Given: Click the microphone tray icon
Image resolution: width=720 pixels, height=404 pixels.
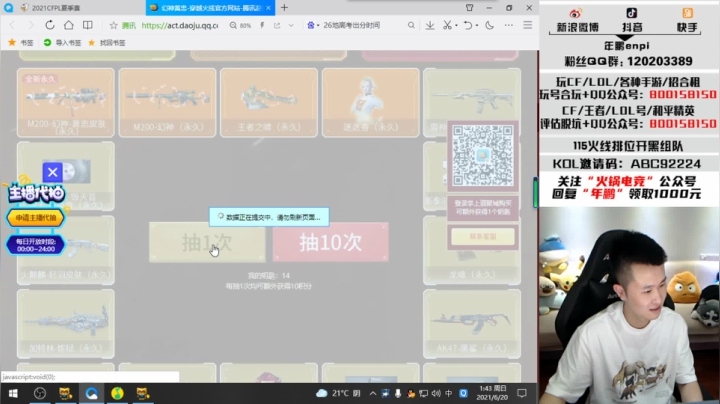Looking at the screenshot, I should point(398,393).
